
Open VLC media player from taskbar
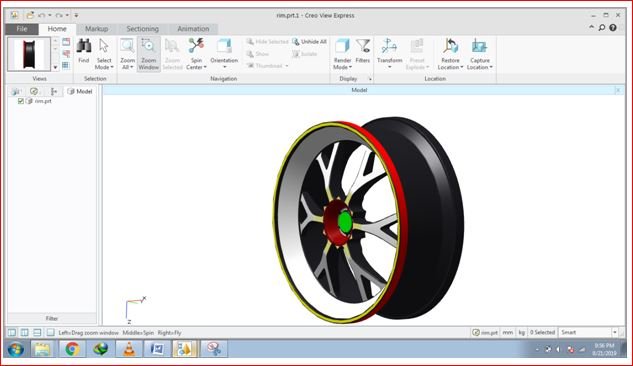(129, 349)
